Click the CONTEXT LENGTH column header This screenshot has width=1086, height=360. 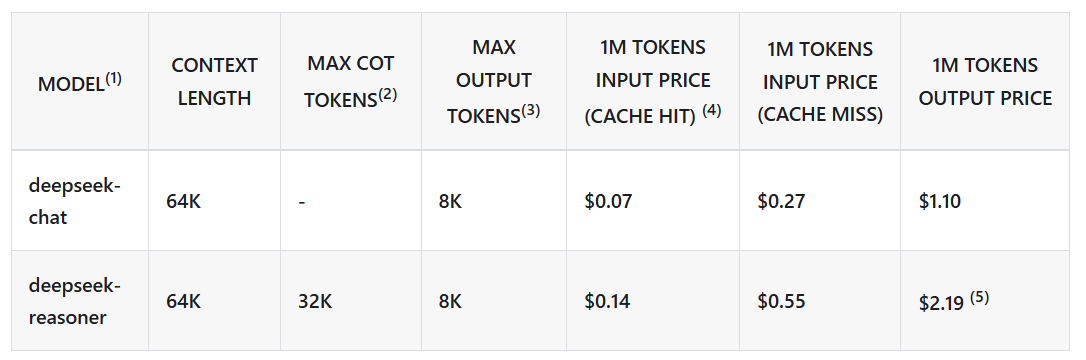point(214,82)
